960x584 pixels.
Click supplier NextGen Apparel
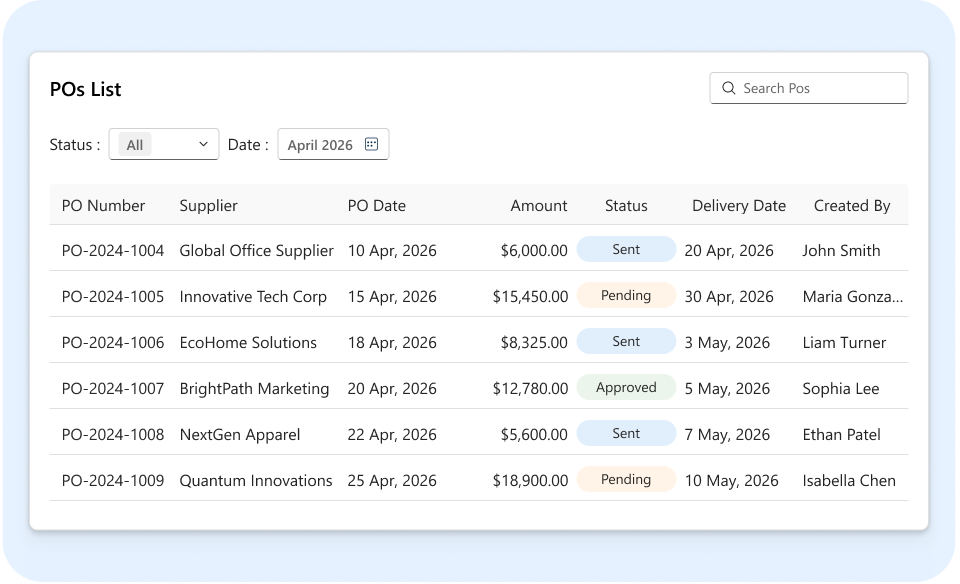click(239, 434)
